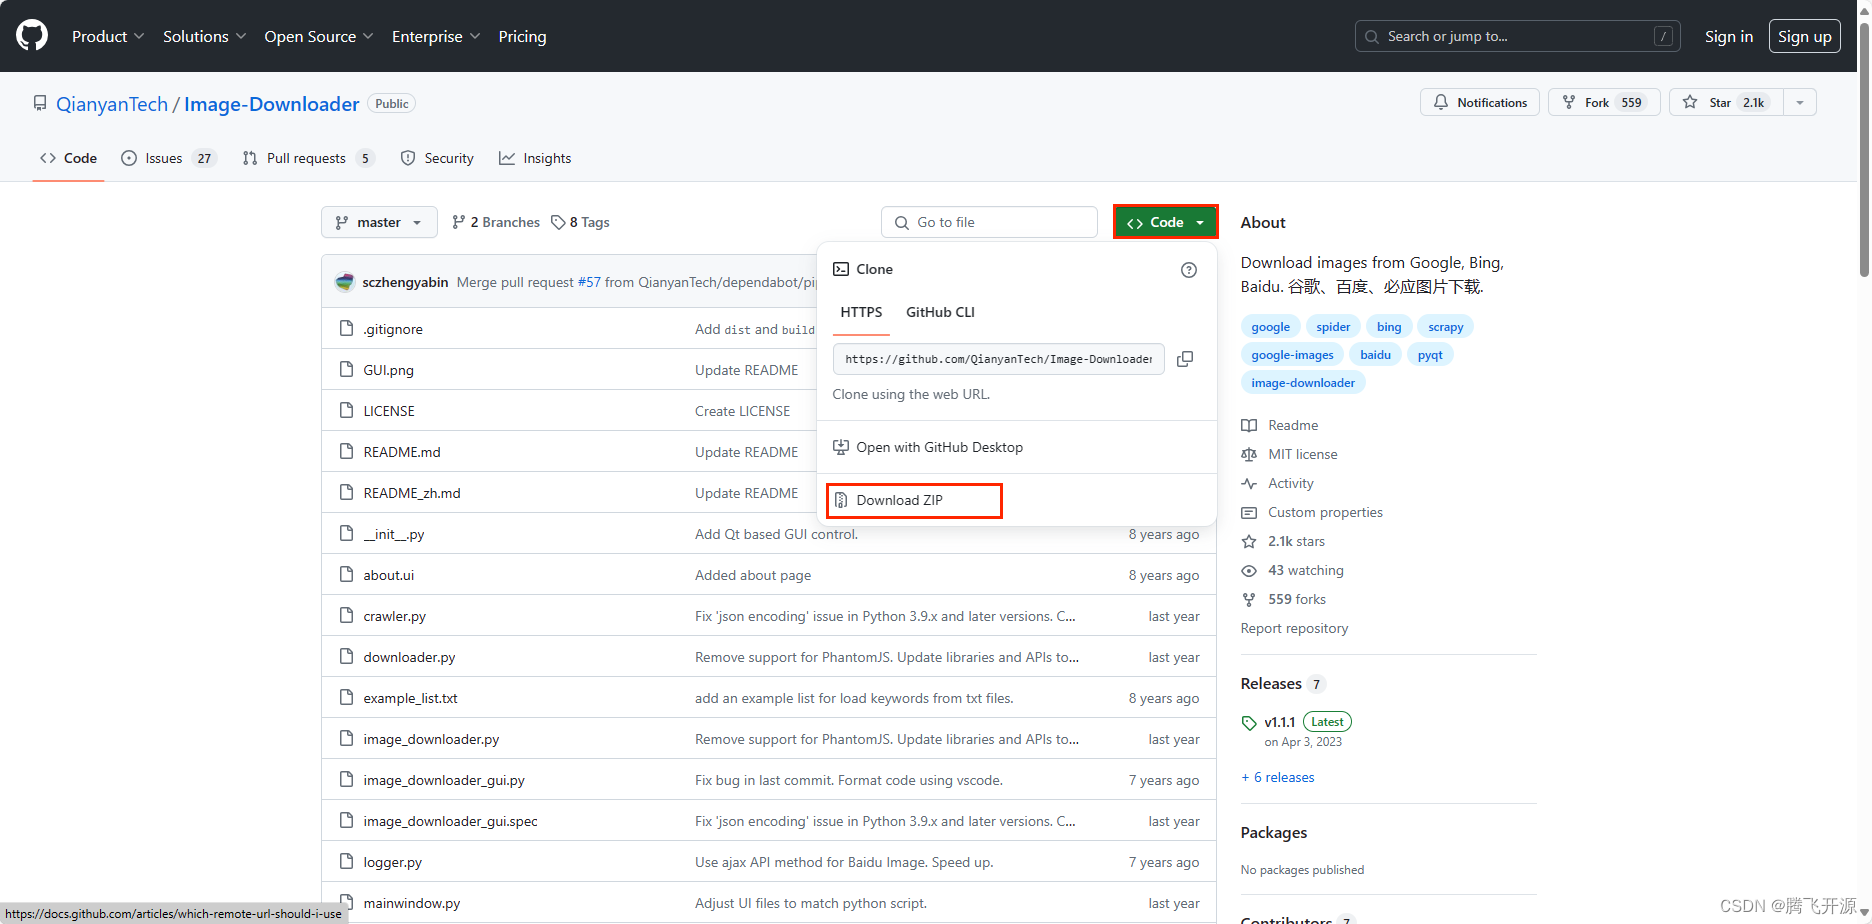Expand the Enterprise menu

[x=435, y=36]
